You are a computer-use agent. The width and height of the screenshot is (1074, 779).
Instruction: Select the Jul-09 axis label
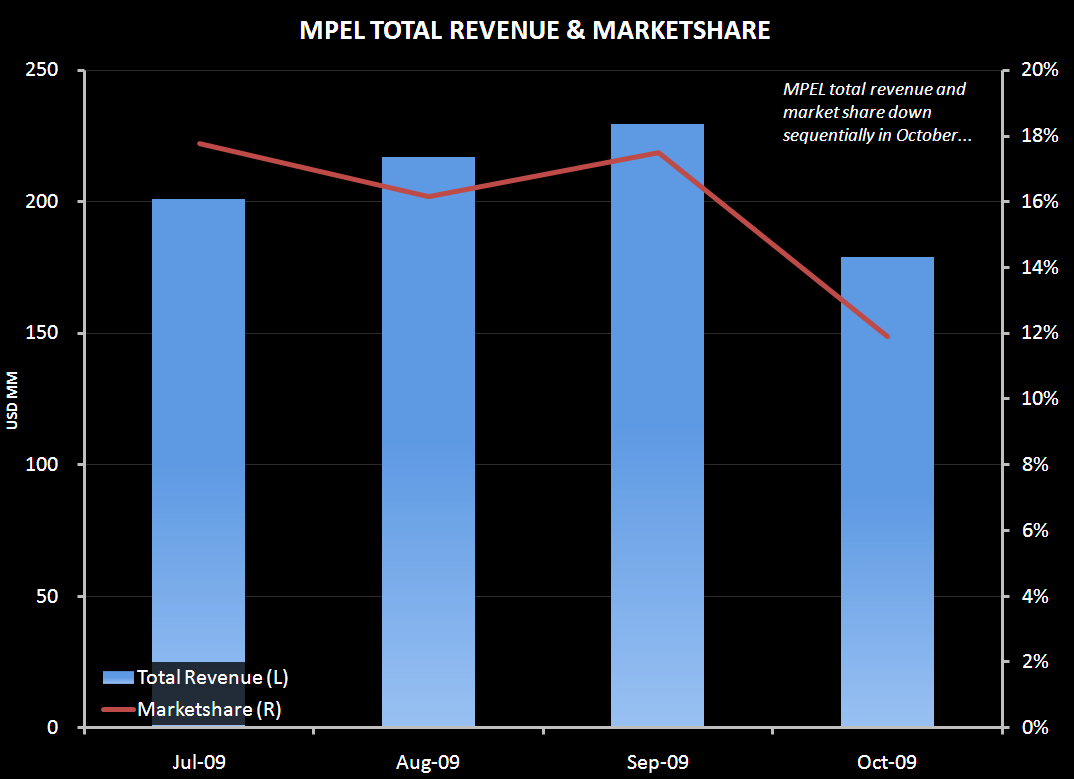(x=200, y=762)
